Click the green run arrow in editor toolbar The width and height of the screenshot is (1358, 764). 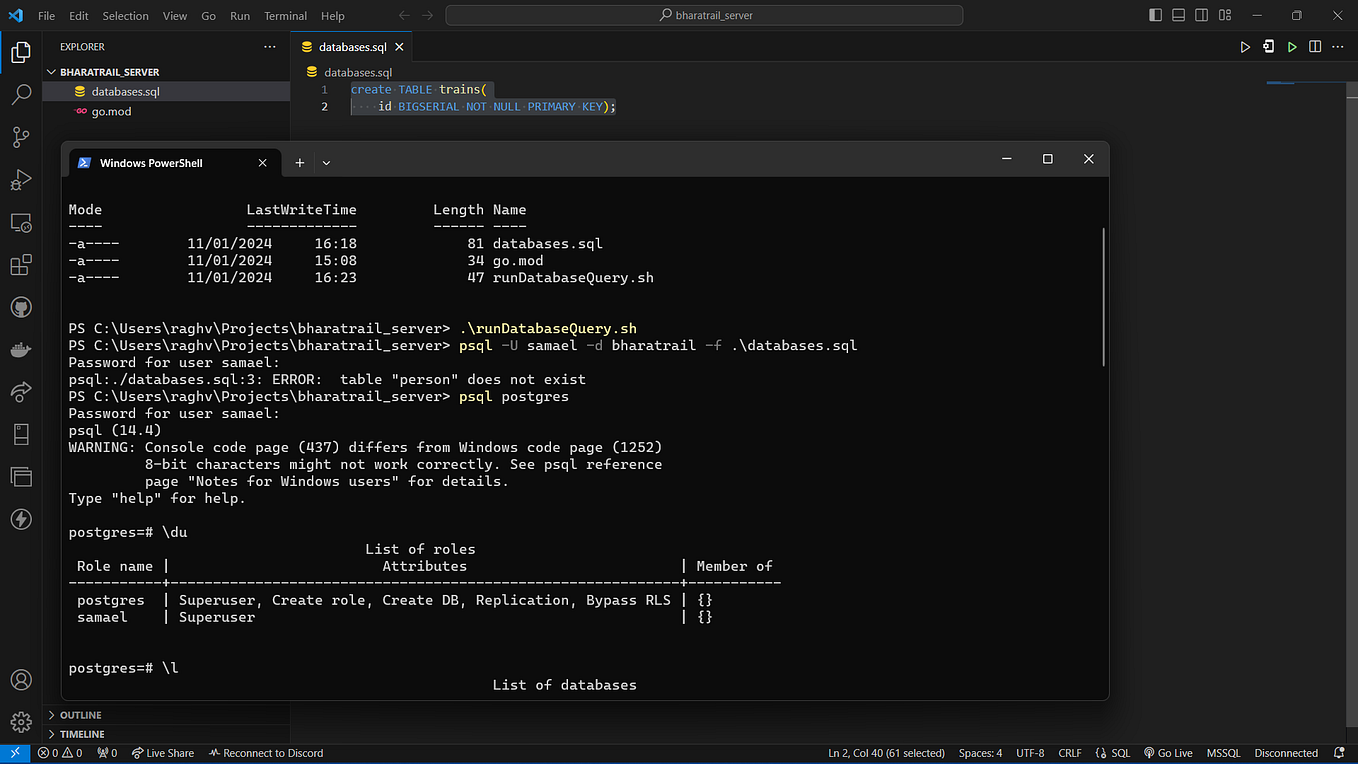[1292, 47]
